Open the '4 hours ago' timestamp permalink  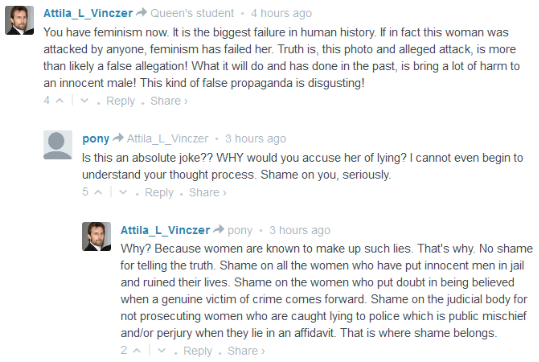(x=281, y=13)
